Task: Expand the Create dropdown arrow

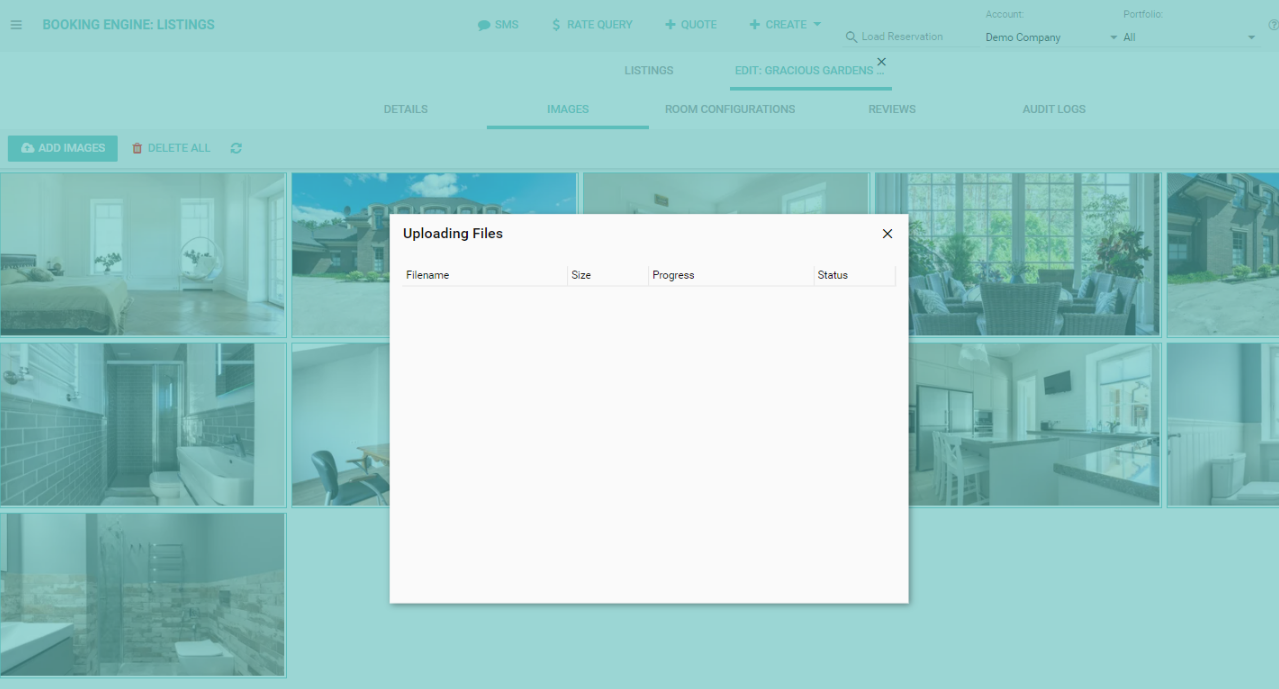Action: pos(817,24)
